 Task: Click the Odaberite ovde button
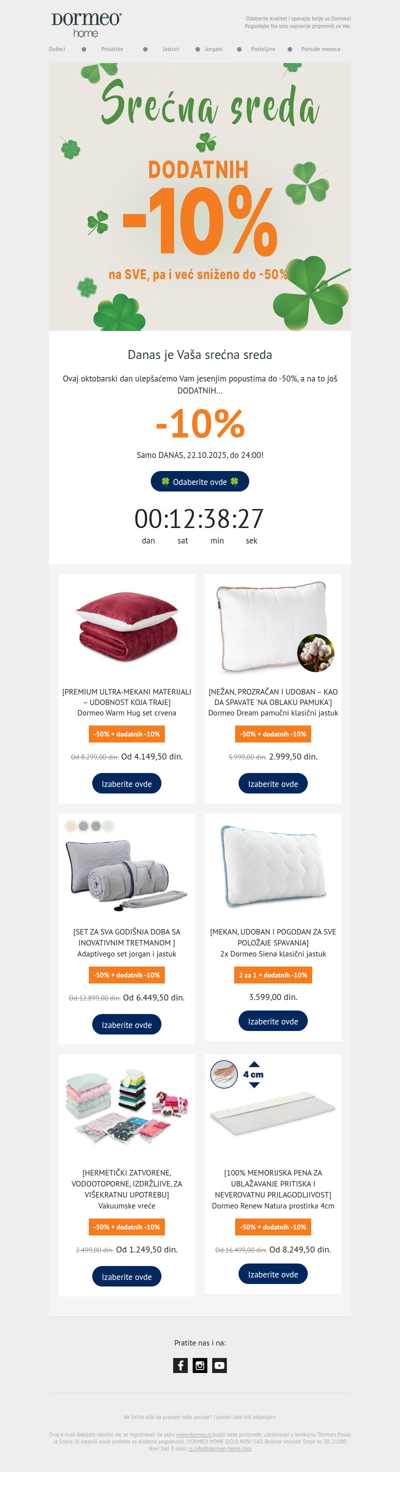[x=200, y=481]
